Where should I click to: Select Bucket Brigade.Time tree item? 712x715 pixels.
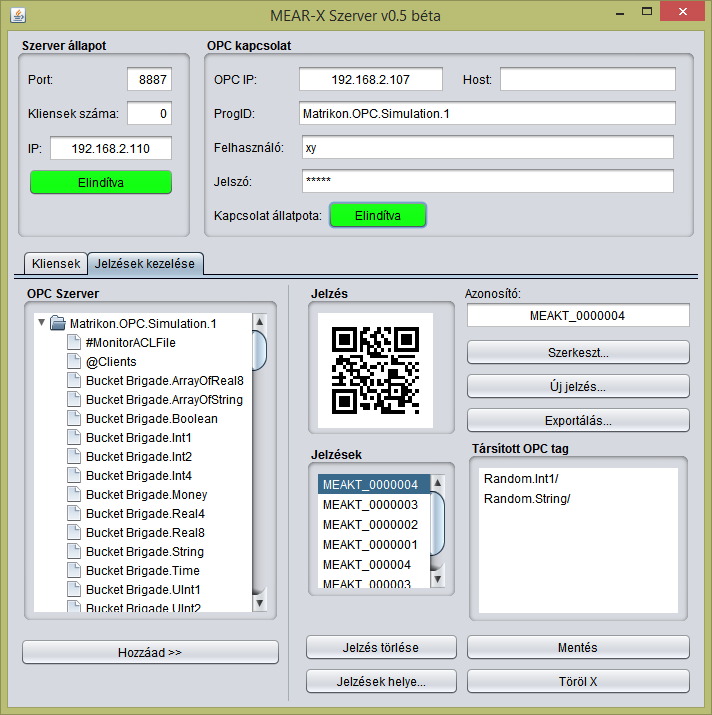(x=142, y=570)
